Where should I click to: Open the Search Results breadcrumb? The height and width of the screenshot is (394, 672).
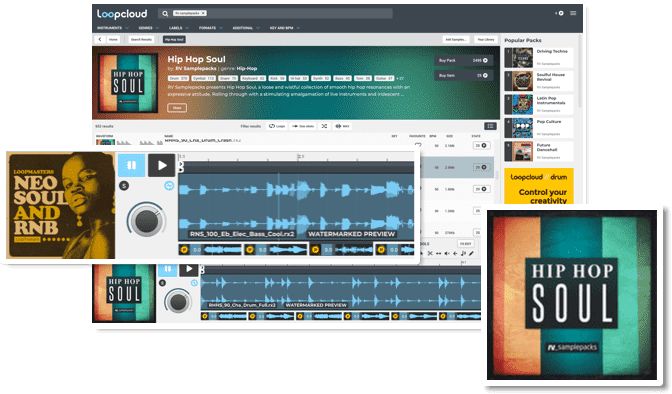141,39
